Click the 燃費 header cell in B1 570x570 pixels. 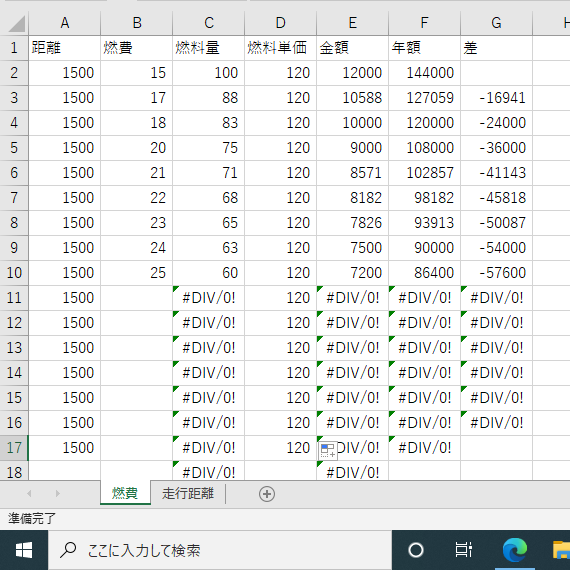click(136, 48)
